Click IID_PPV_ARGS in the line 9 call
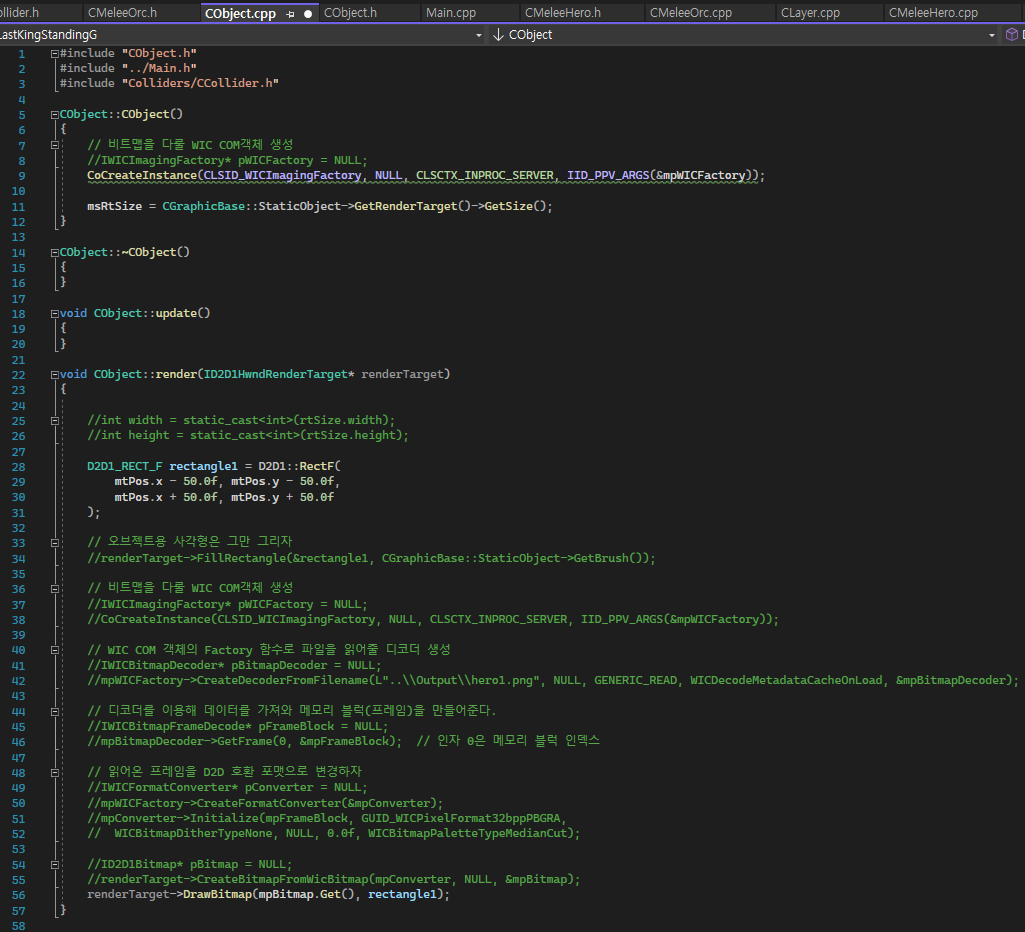Screen dimensions: 1025x932 608,175
